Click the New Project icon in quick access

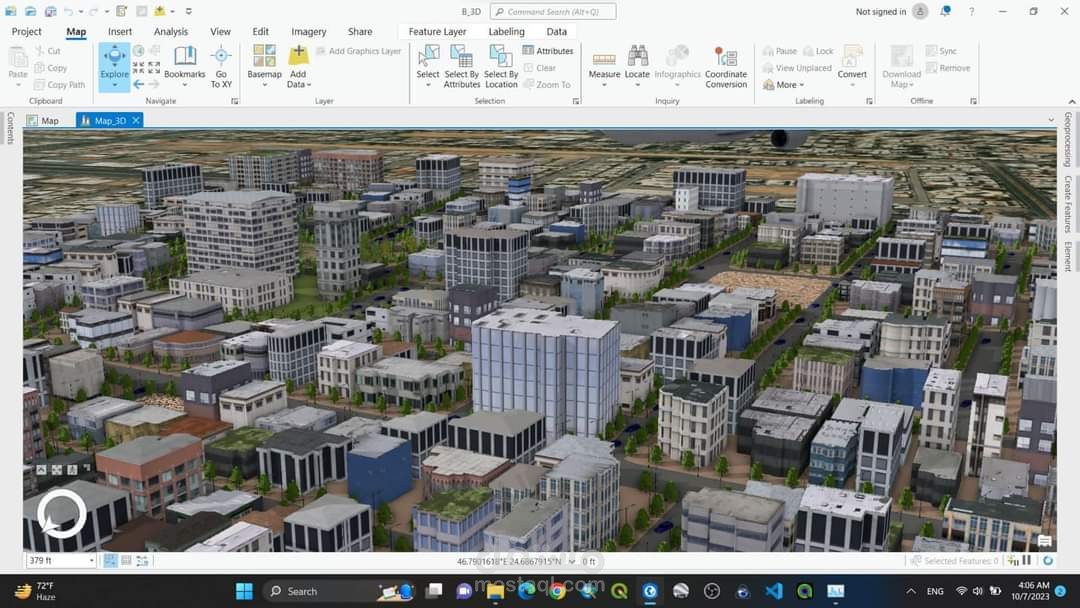pos(11,11)
